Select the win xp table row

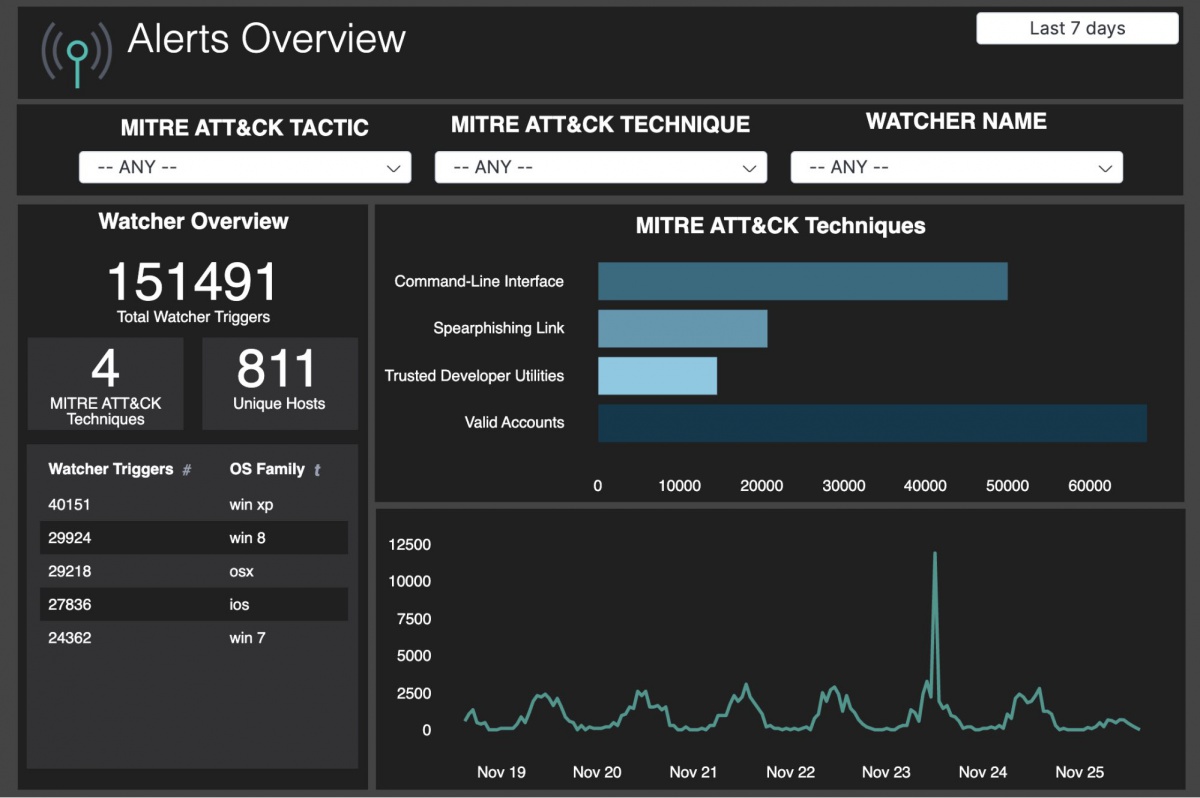click(193, 505)
